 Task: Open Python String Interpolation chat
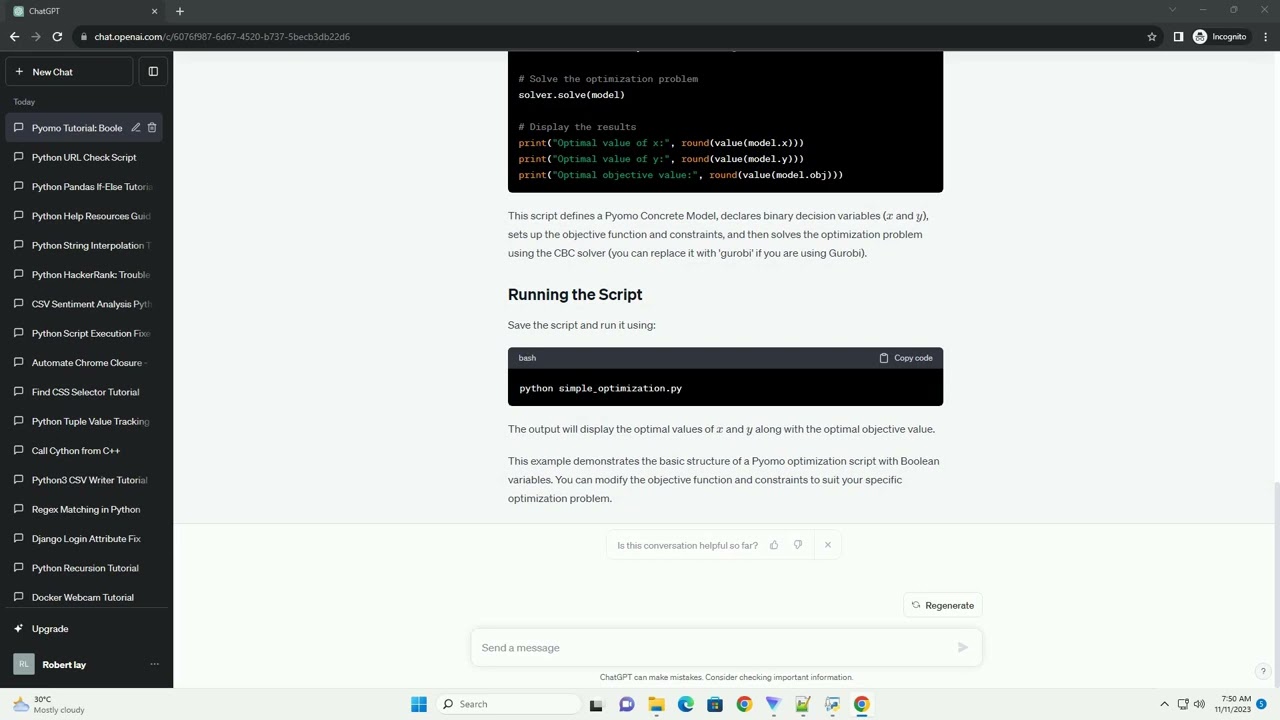coord(86,245)
